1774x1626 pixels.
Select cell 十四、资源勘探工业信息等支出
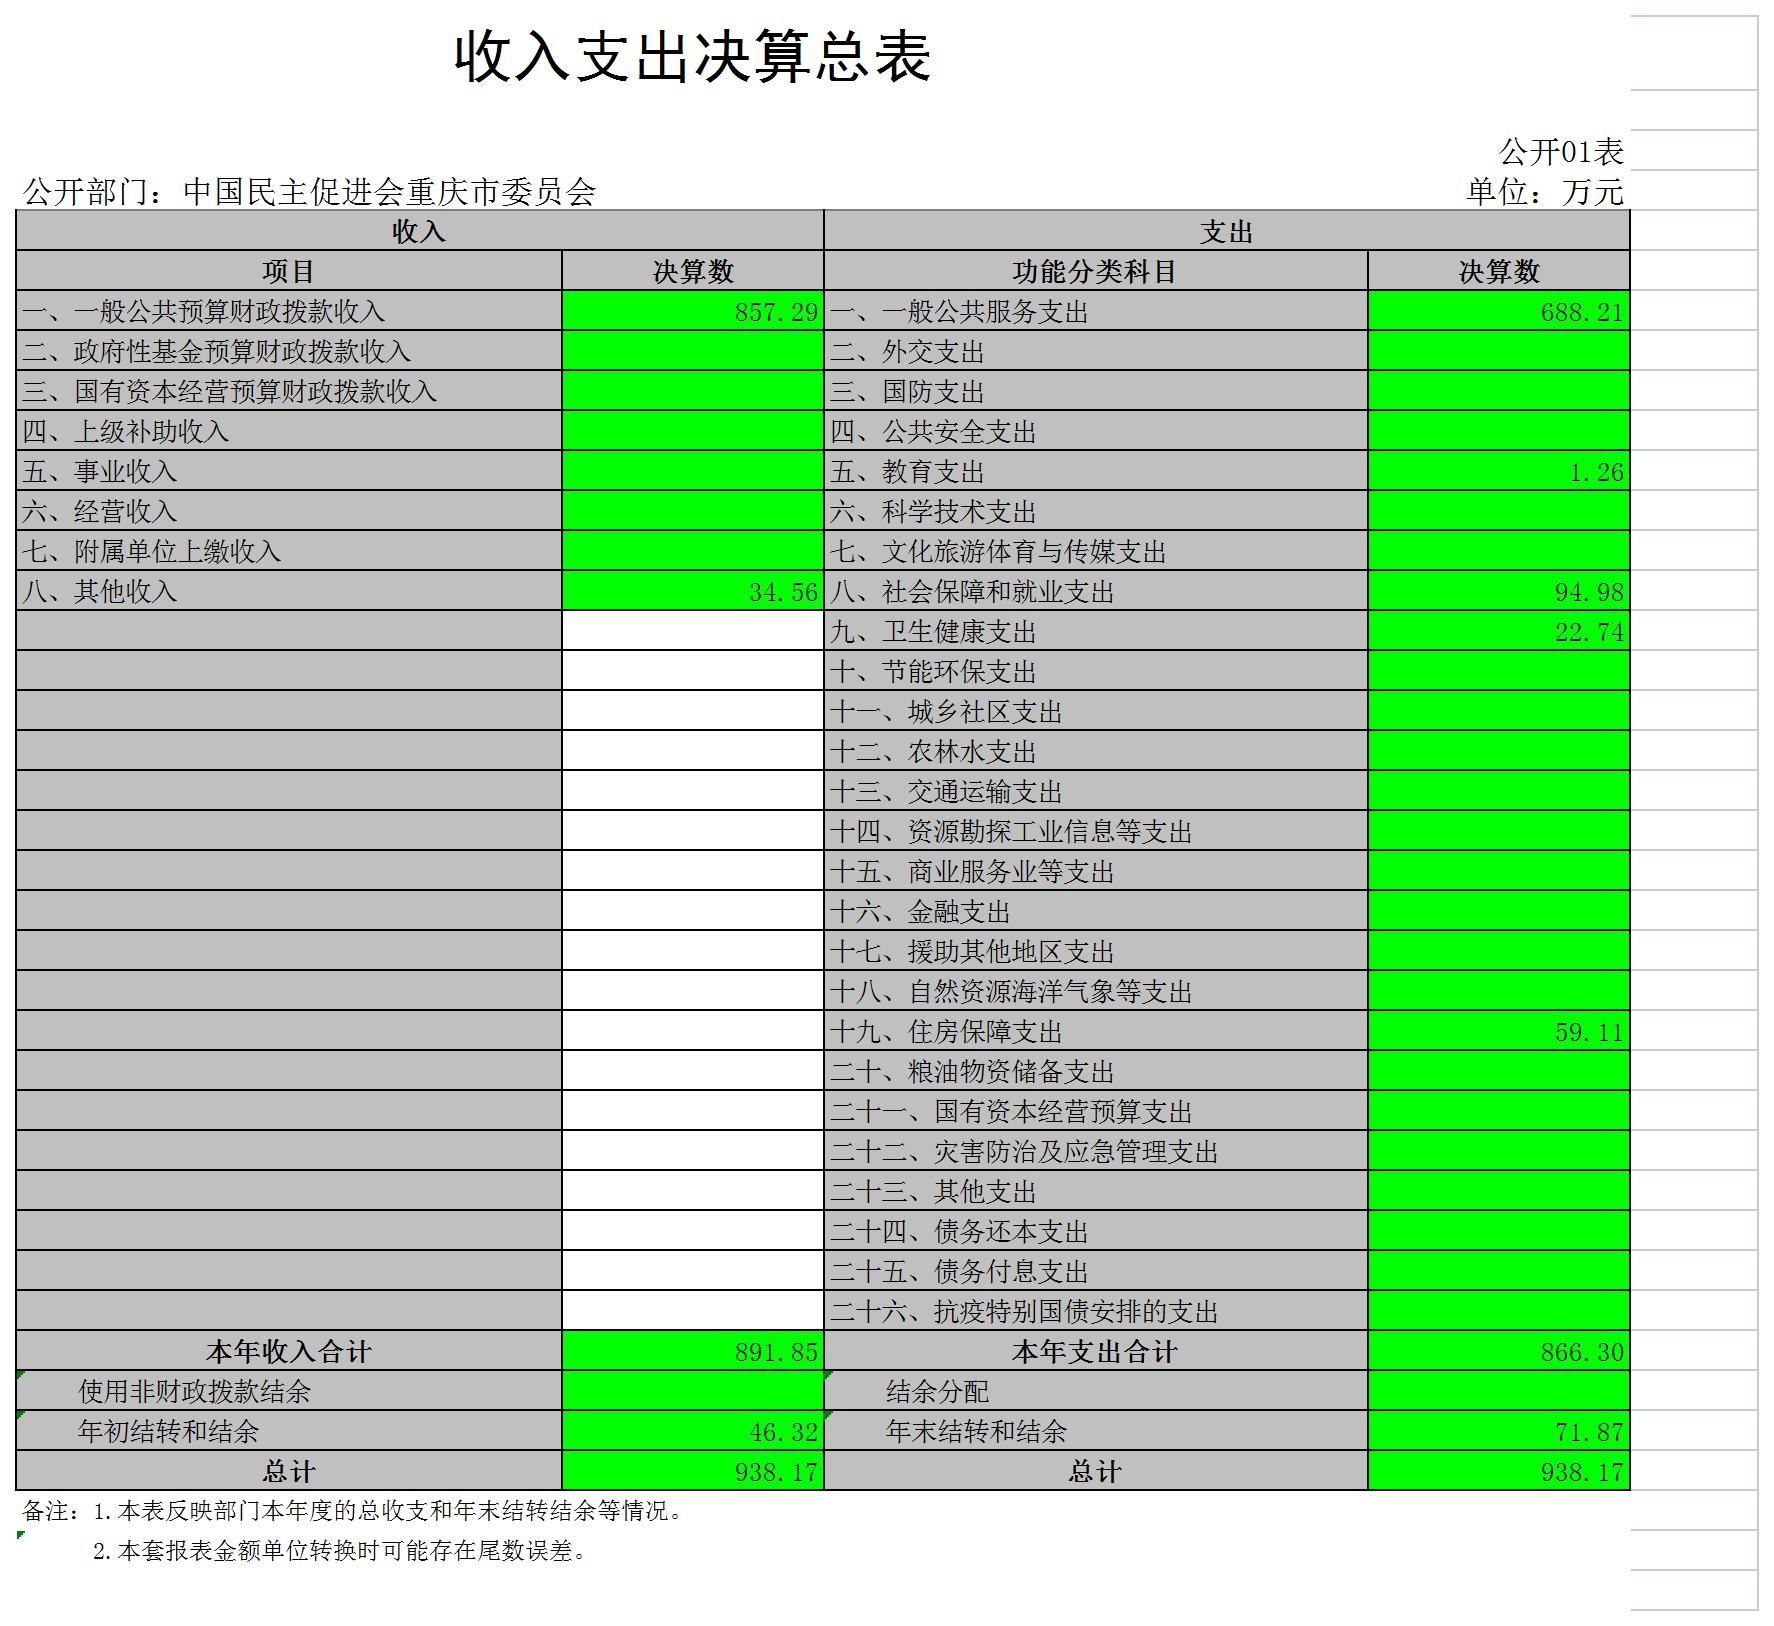pyautogui.click(x=1096, y=831)
